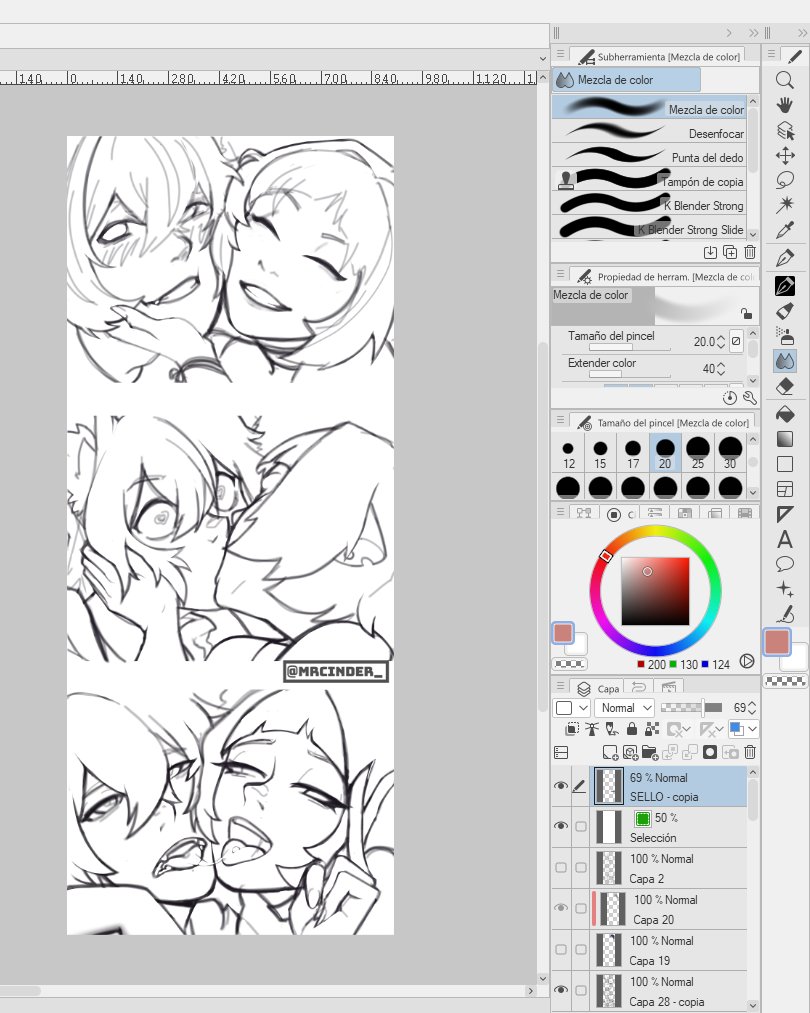This screenshot has width=810, height=1013.
Task: Toggle lock layer
Action: click(x=632, y=729)
